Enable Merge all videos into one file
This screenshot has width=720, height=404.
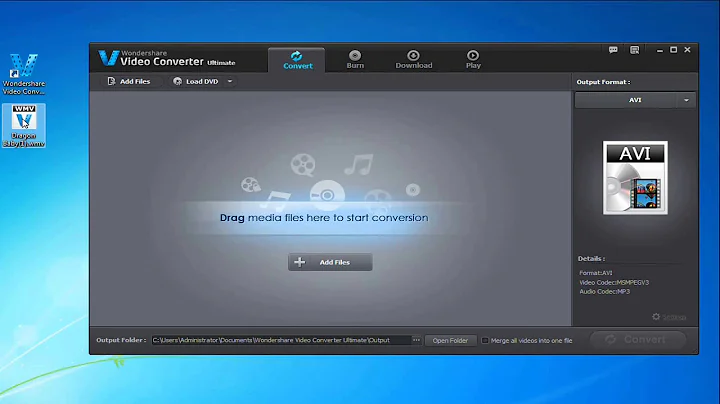(x=485, y=341)
